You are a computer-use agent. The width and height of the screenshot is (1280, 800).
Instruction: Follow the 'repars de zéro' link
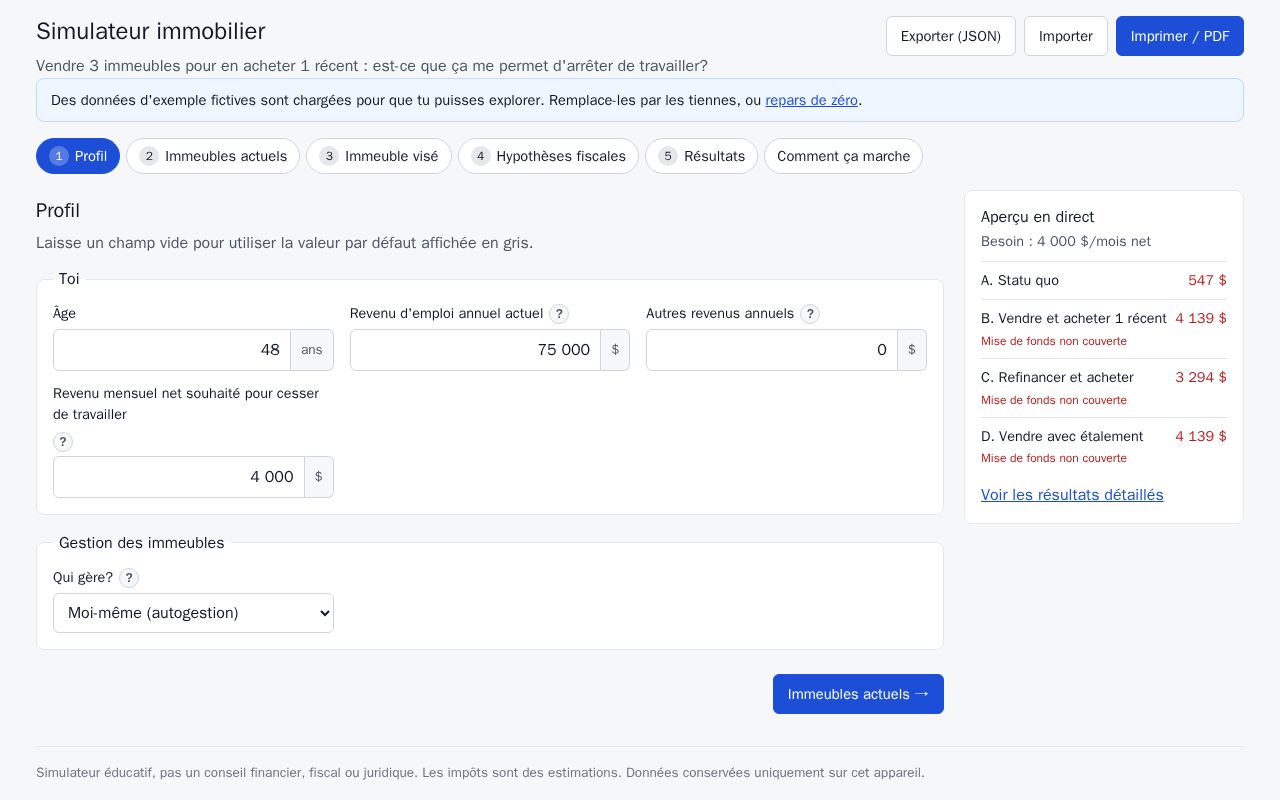click(812, 100)
